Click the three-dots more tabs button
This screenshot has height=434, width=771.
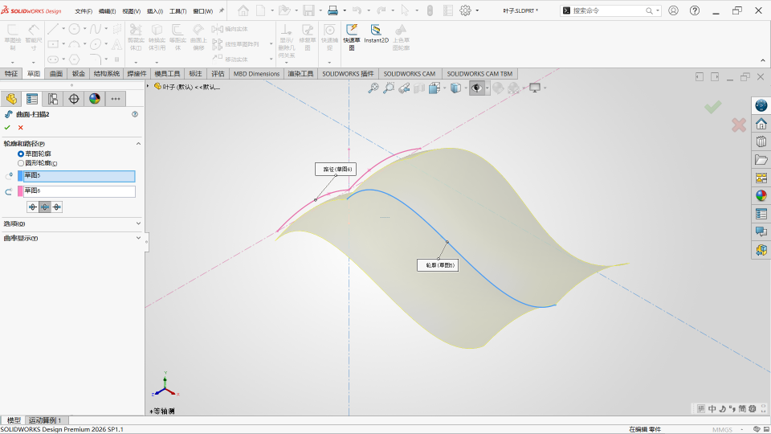(116, 99)
